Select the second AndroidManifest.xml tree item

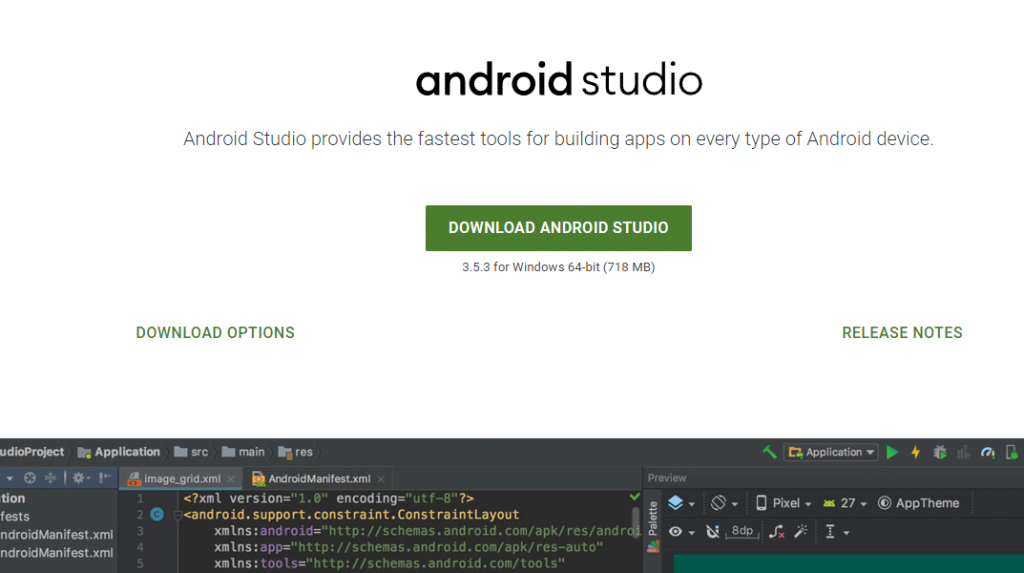(56, 553)
